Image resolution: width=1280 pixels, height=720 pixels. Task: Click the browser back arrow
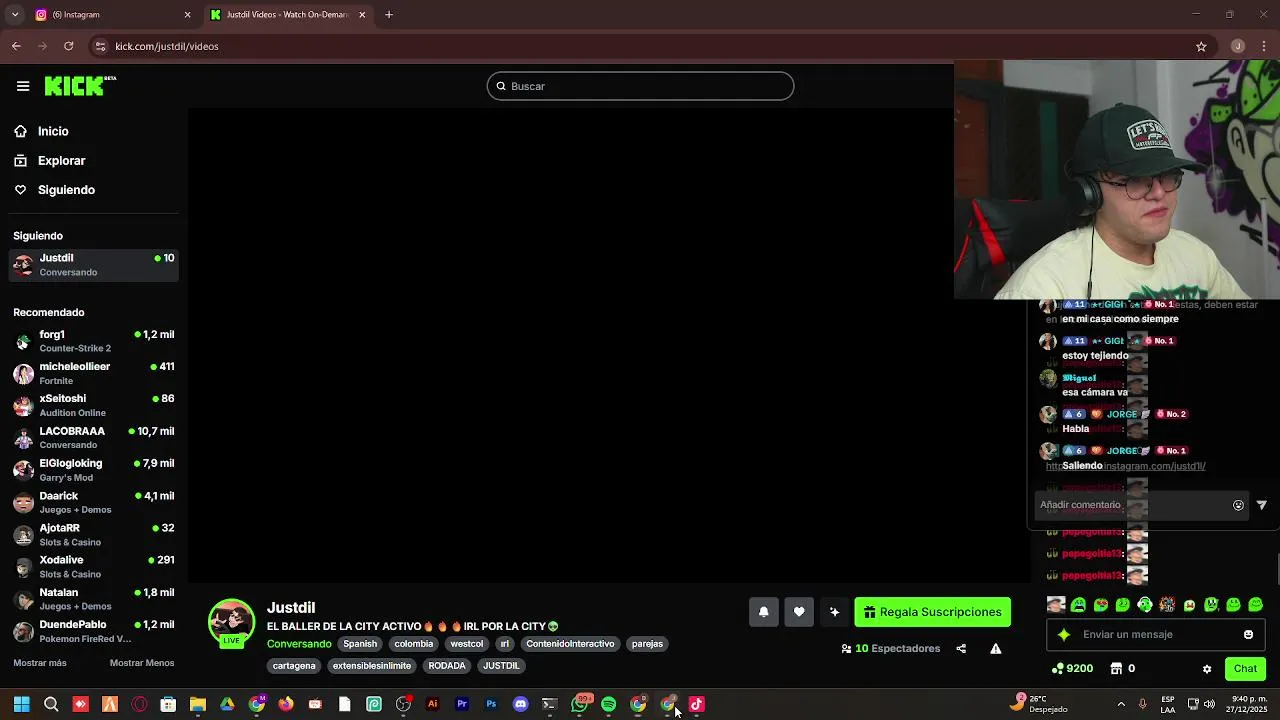[16, 46]
